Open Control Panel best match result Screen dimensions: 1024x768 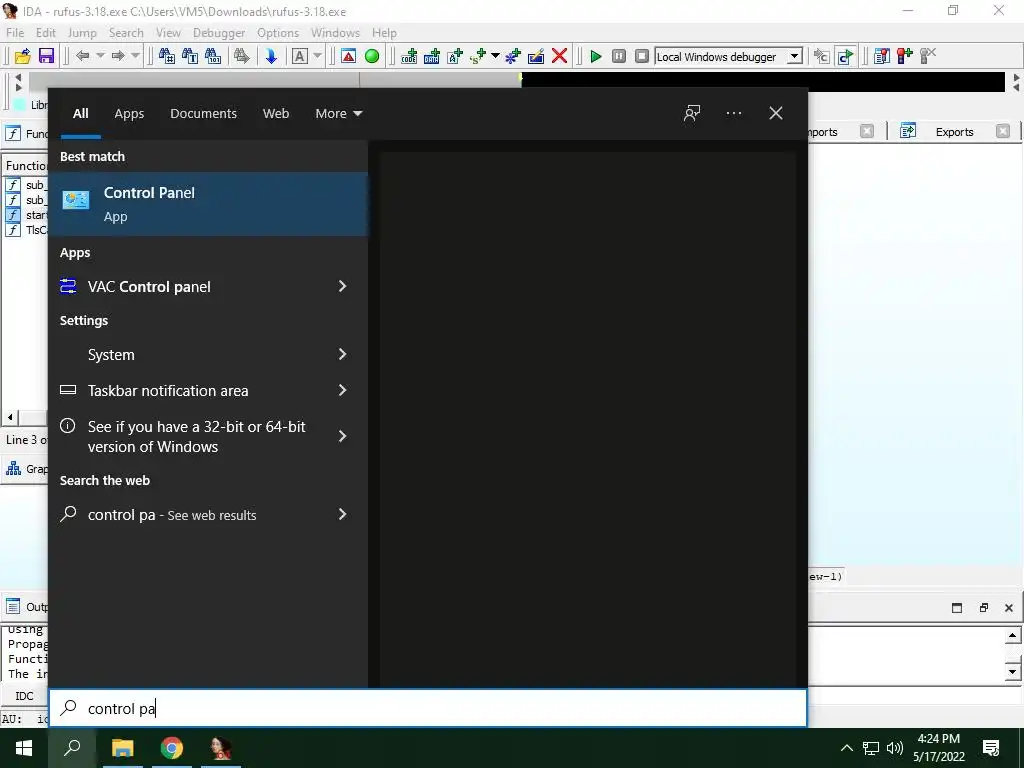click(x=208, y=204)
